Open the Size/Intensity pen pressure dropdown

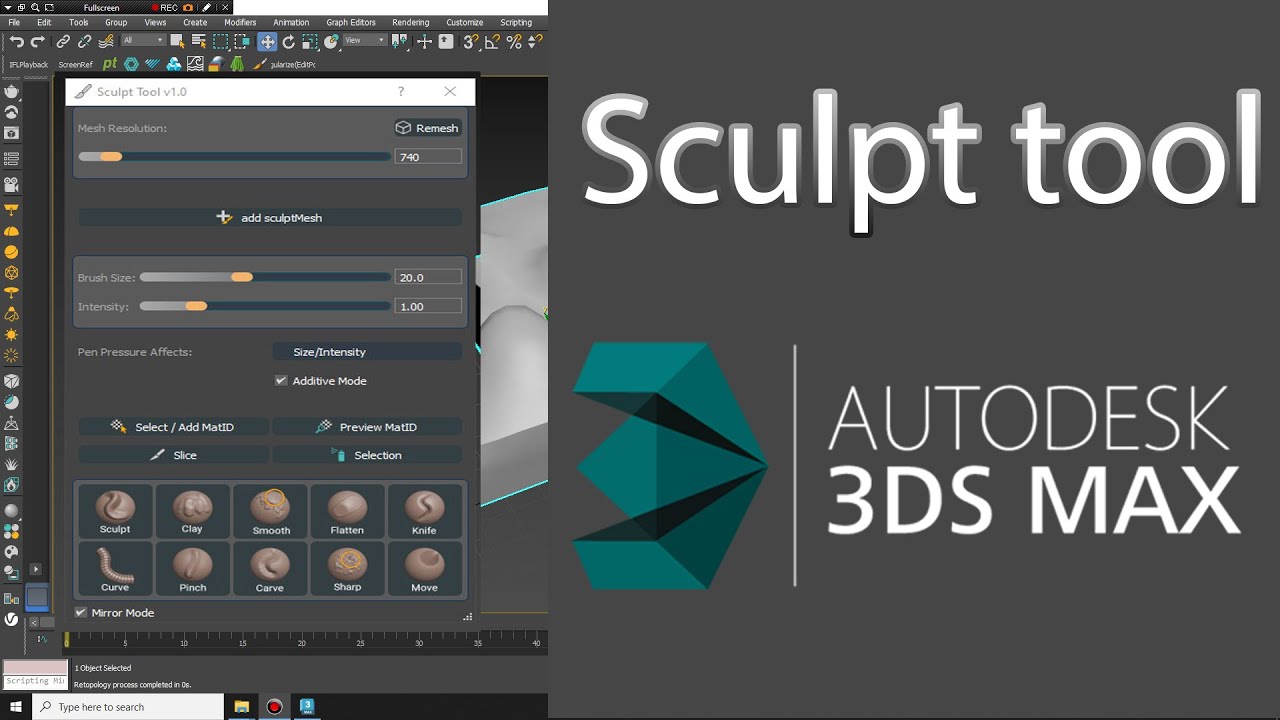367,352
